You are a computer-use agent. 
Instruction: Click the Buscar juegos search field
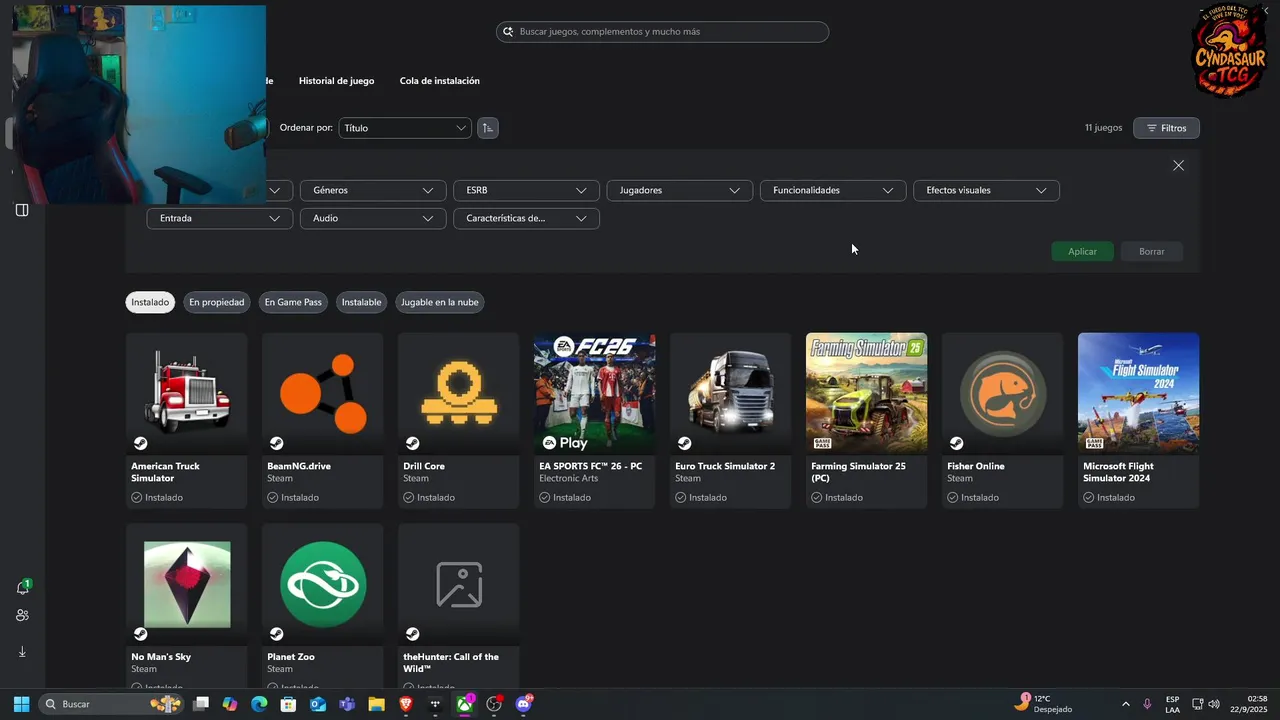tap(662, 32)
